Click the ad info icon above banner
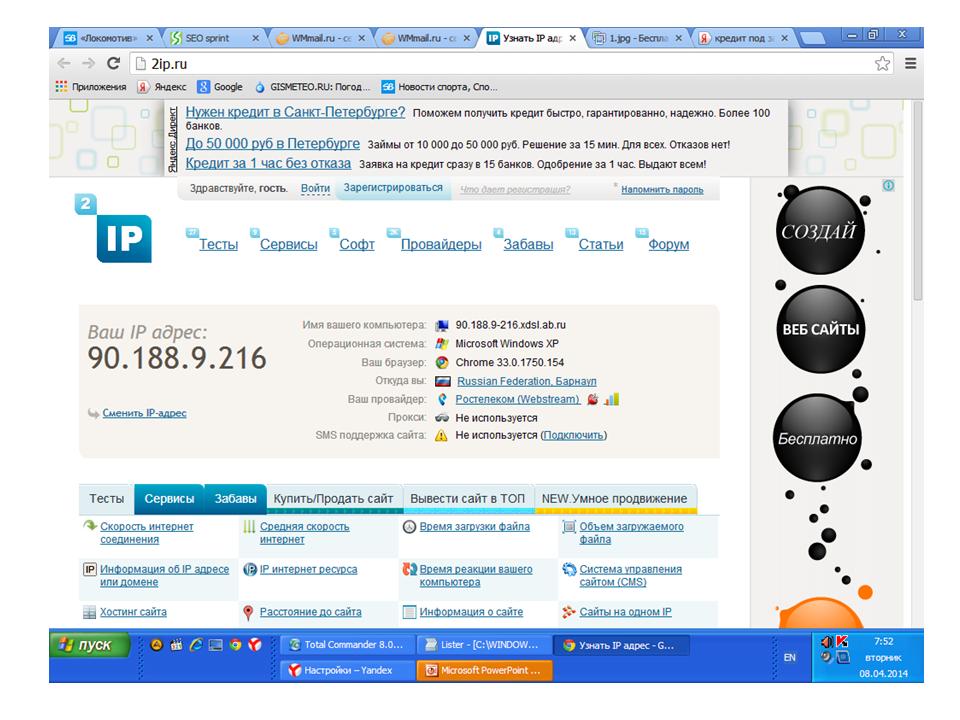960x720 pixels. (888, 185)
